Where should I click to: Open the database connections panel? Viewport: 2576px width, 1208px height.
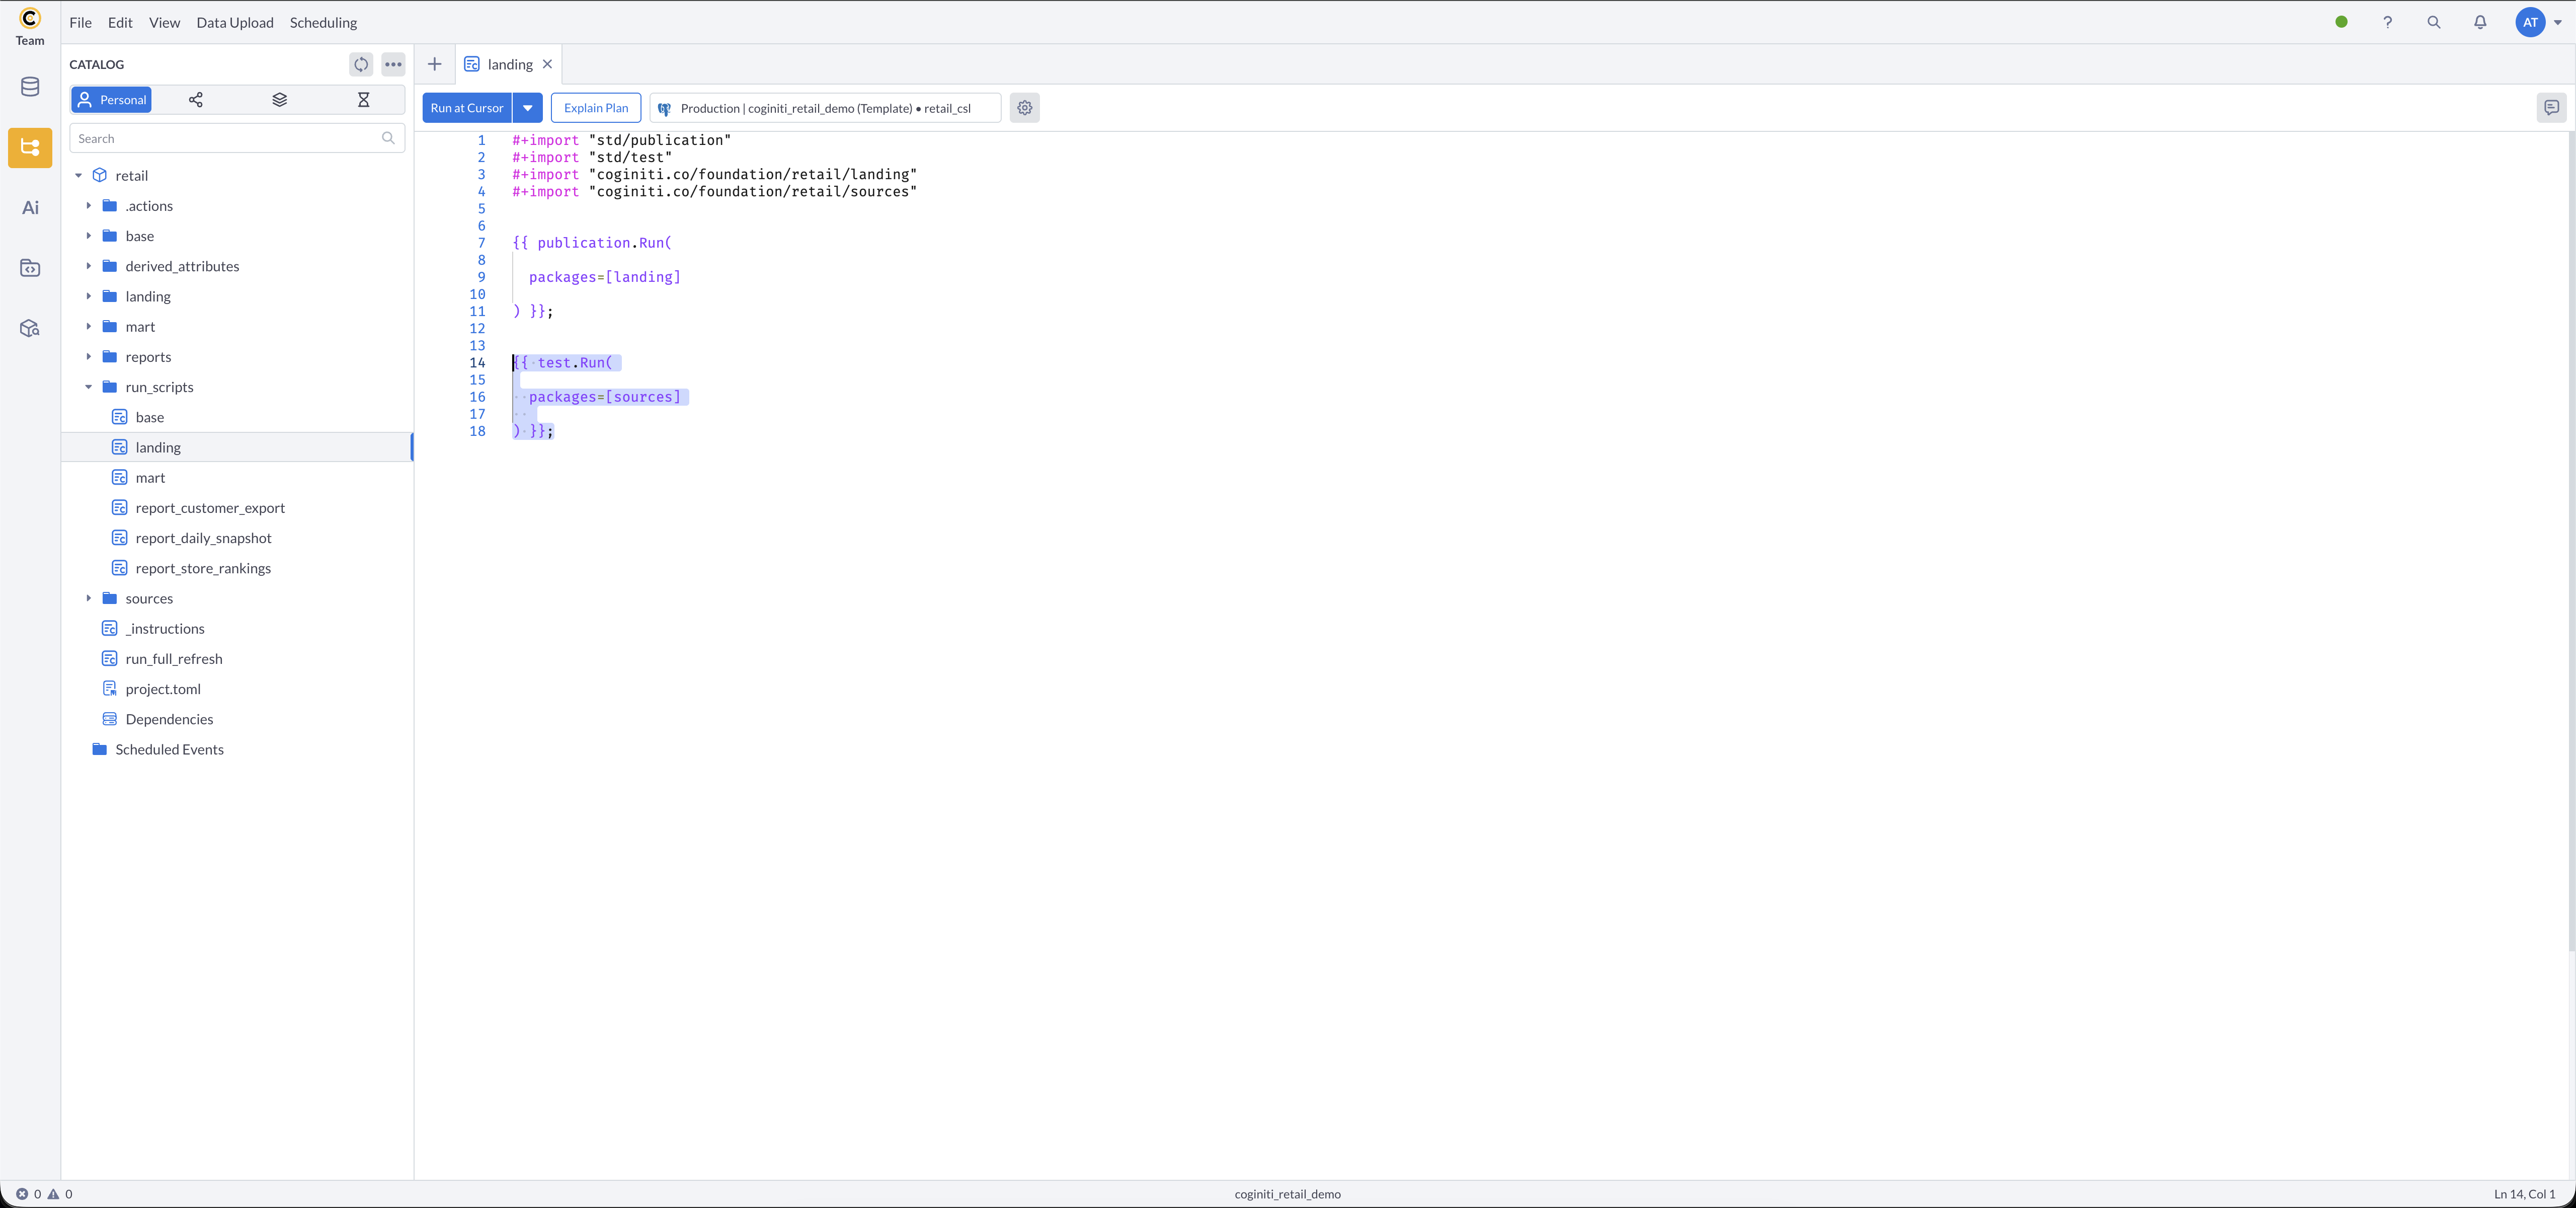click(x=29, y=86)
